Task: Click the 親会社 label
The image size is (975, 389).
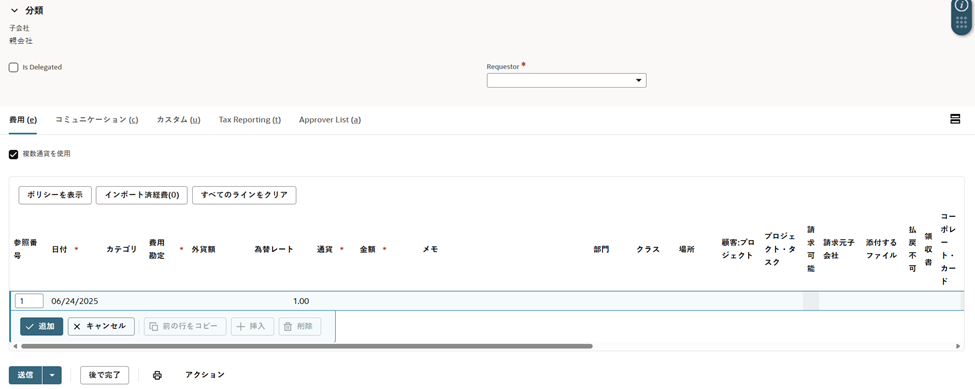Action: tap(21, 41)
